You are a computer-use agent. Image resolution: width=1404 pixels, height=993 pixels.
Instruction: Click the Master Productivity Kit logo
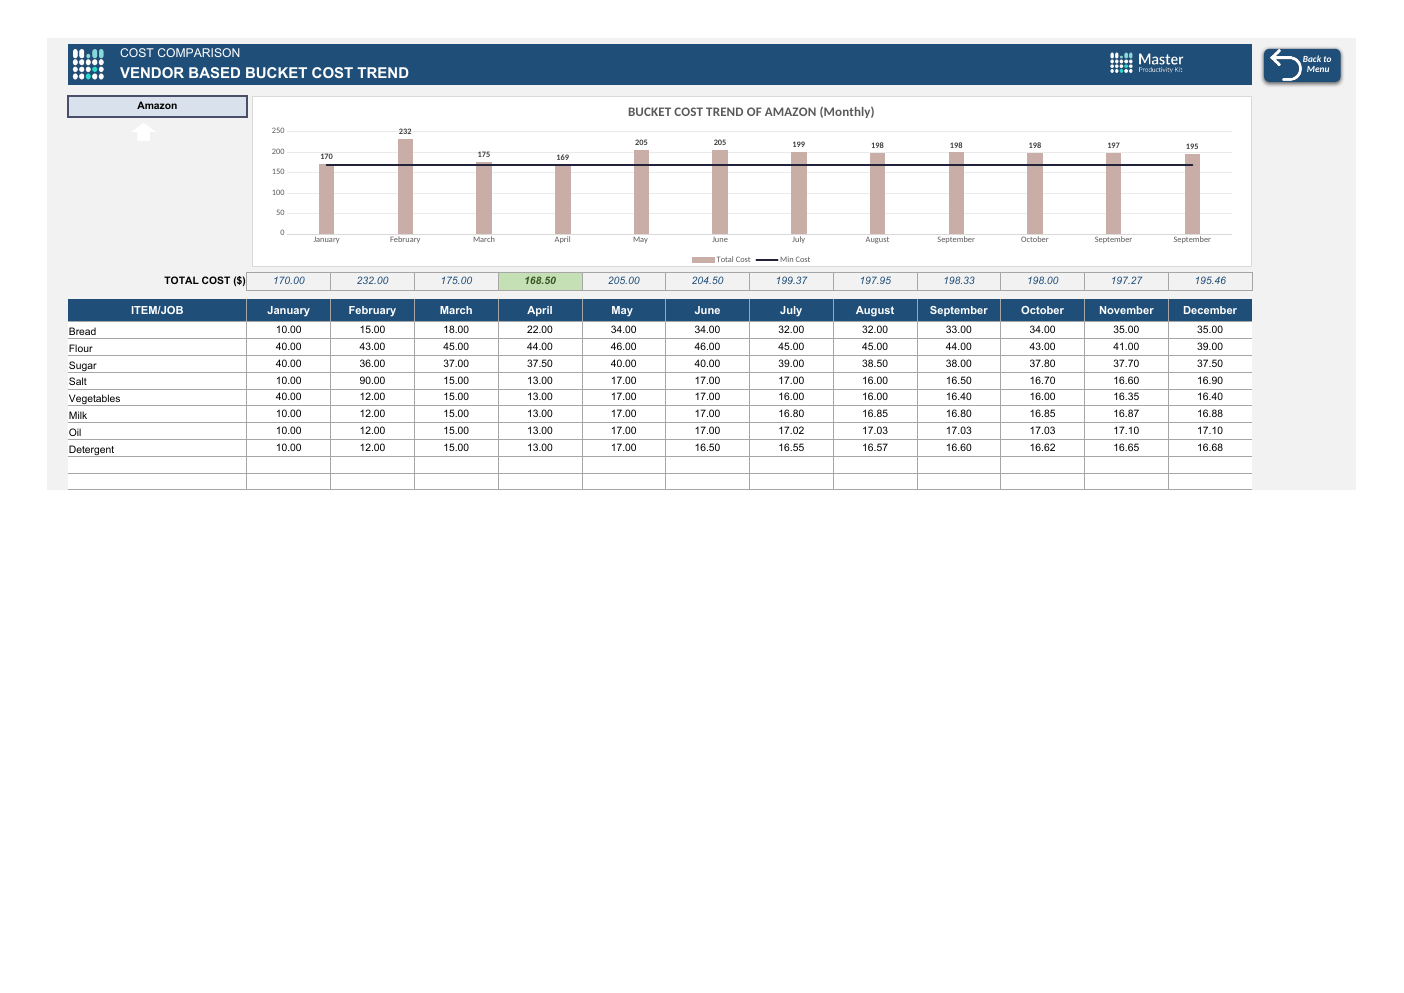pos(1147,63)
